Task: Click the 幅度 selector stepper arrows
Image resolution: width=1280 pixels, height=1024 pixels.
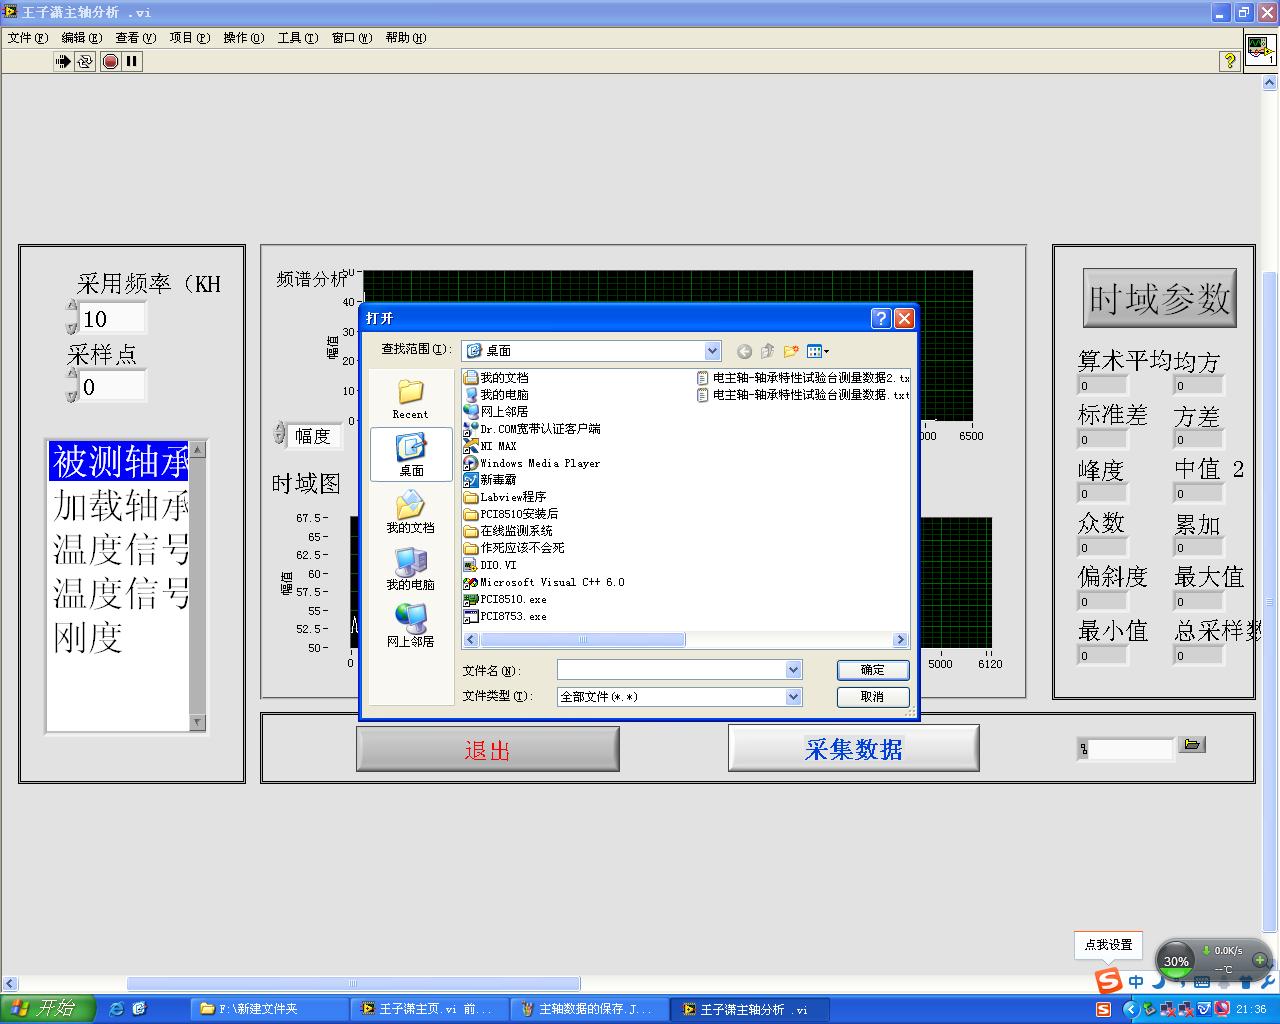Action: [279, 434]
